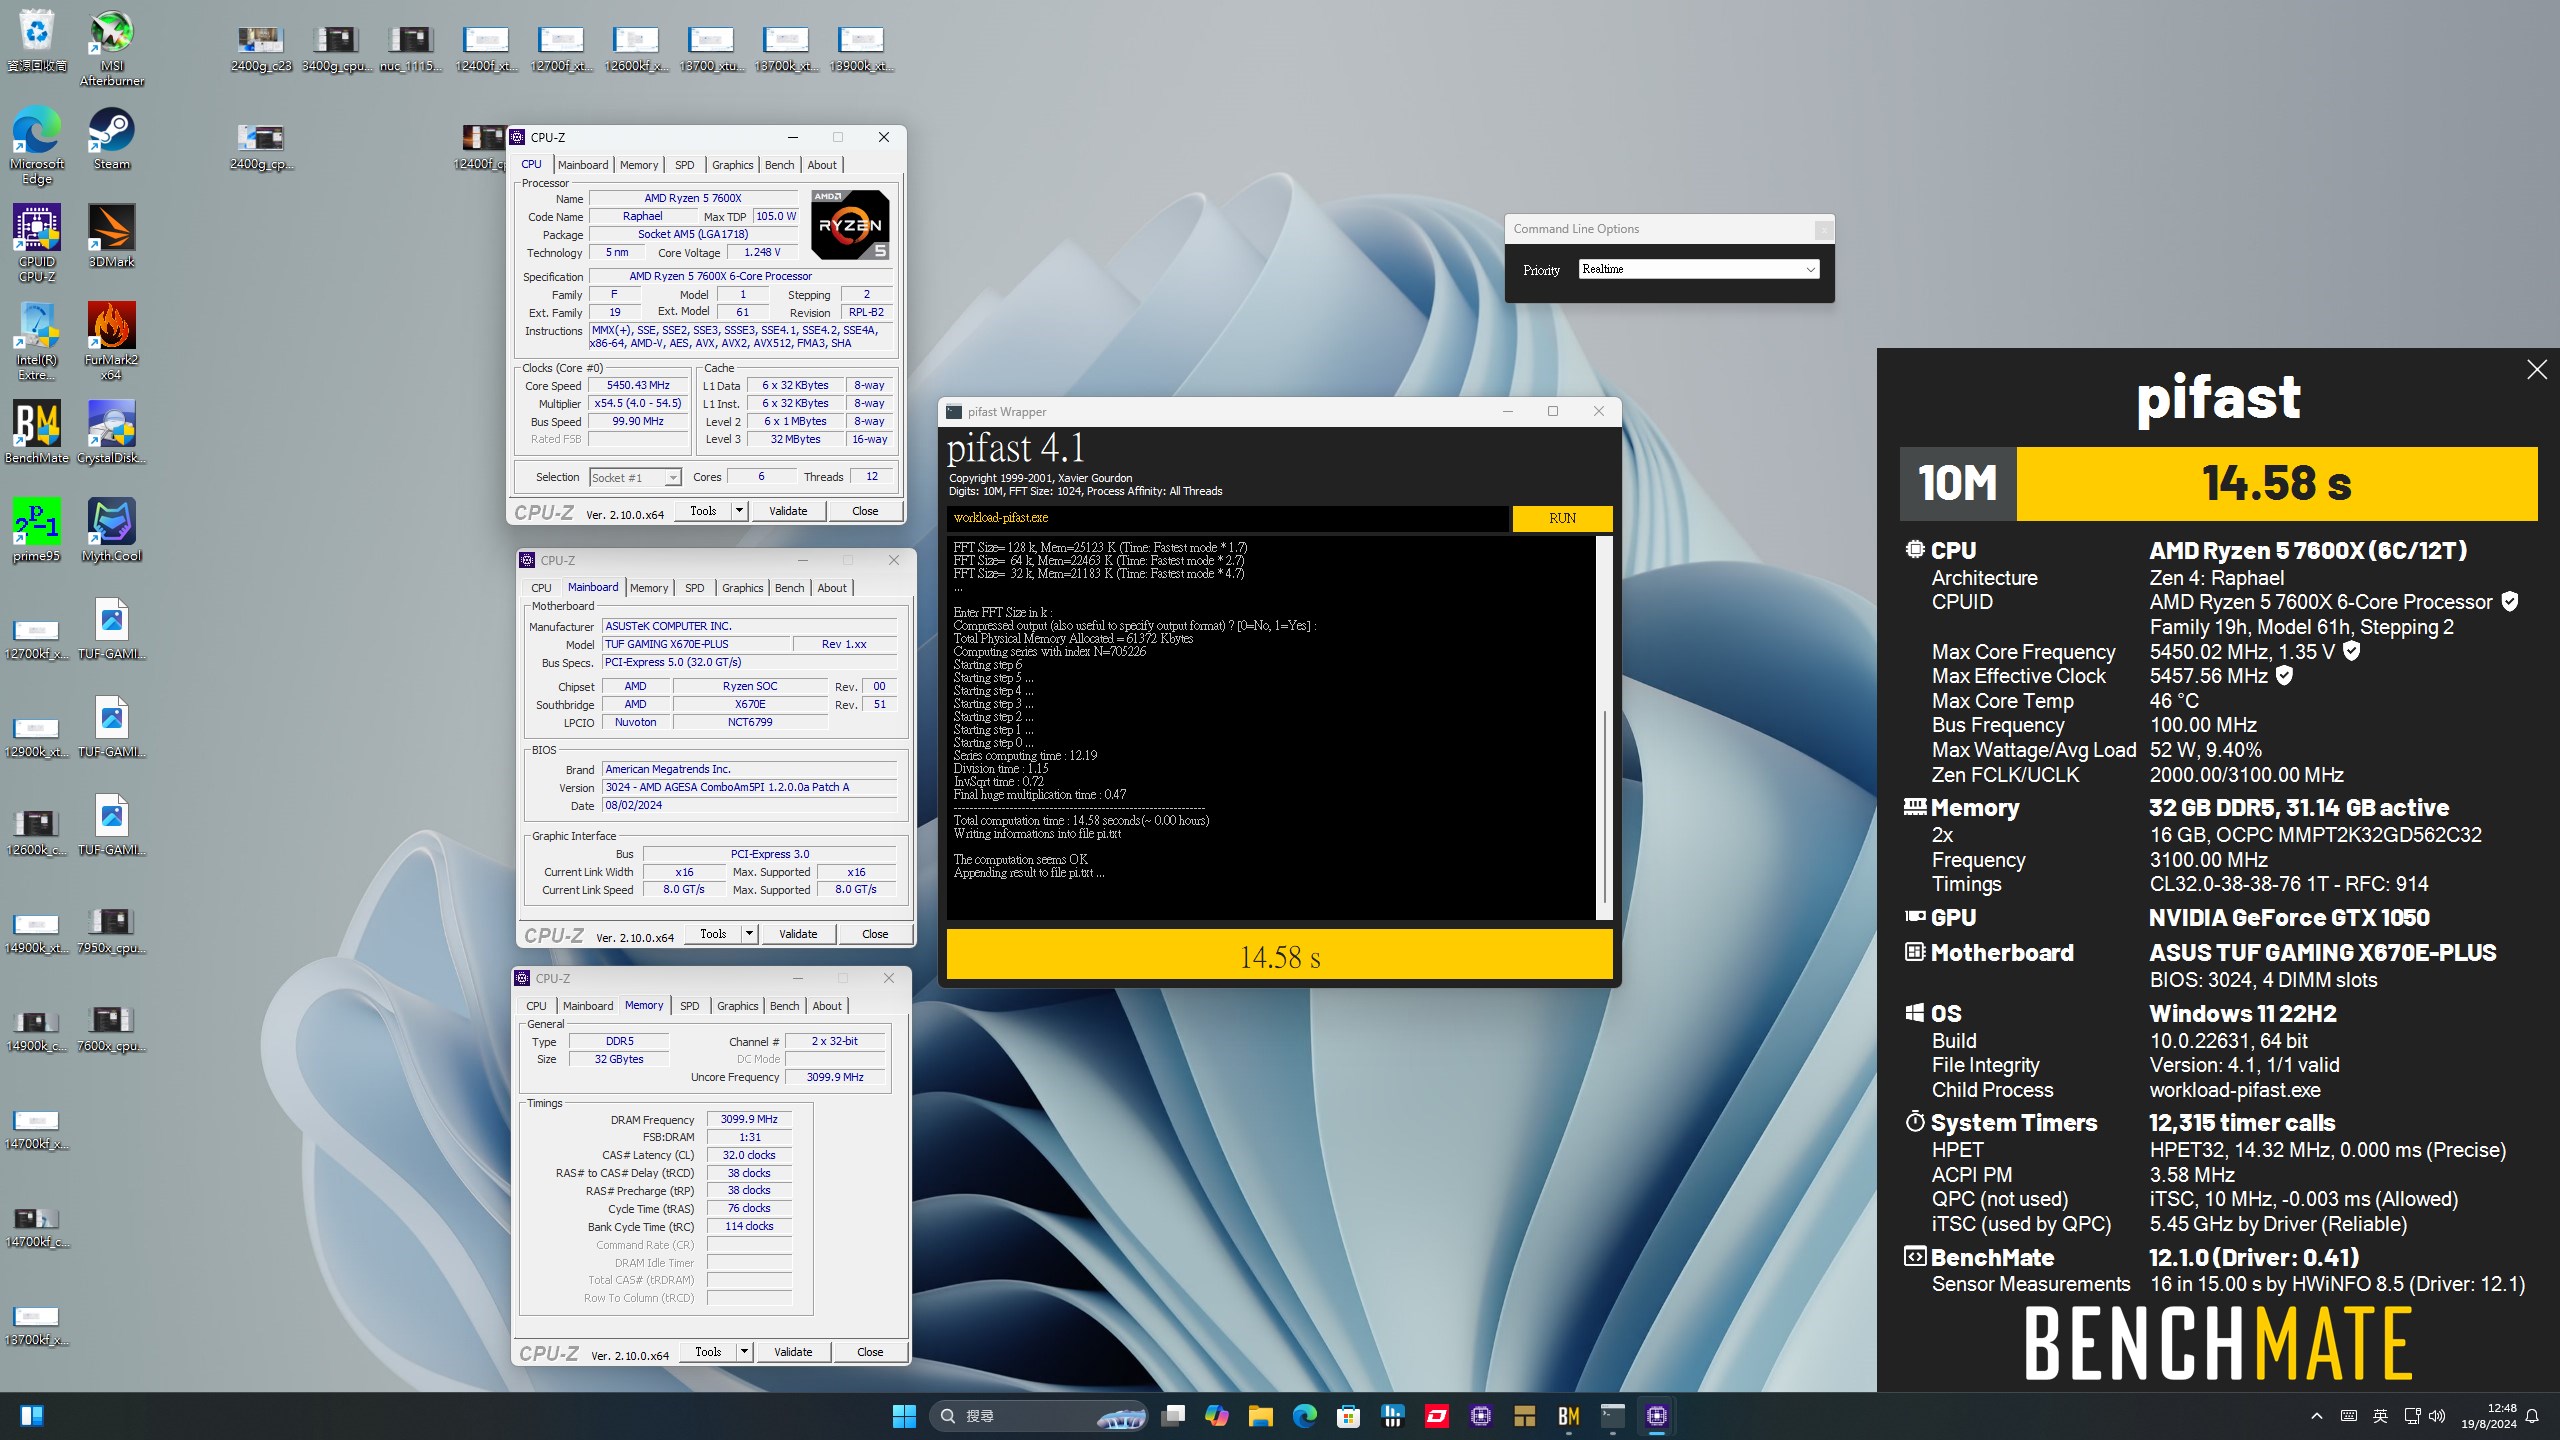This screenshot has width=2560, height=1440.
Task: Open Microsoft Store from taskbar
Action: click(x=1348, y=1416)
